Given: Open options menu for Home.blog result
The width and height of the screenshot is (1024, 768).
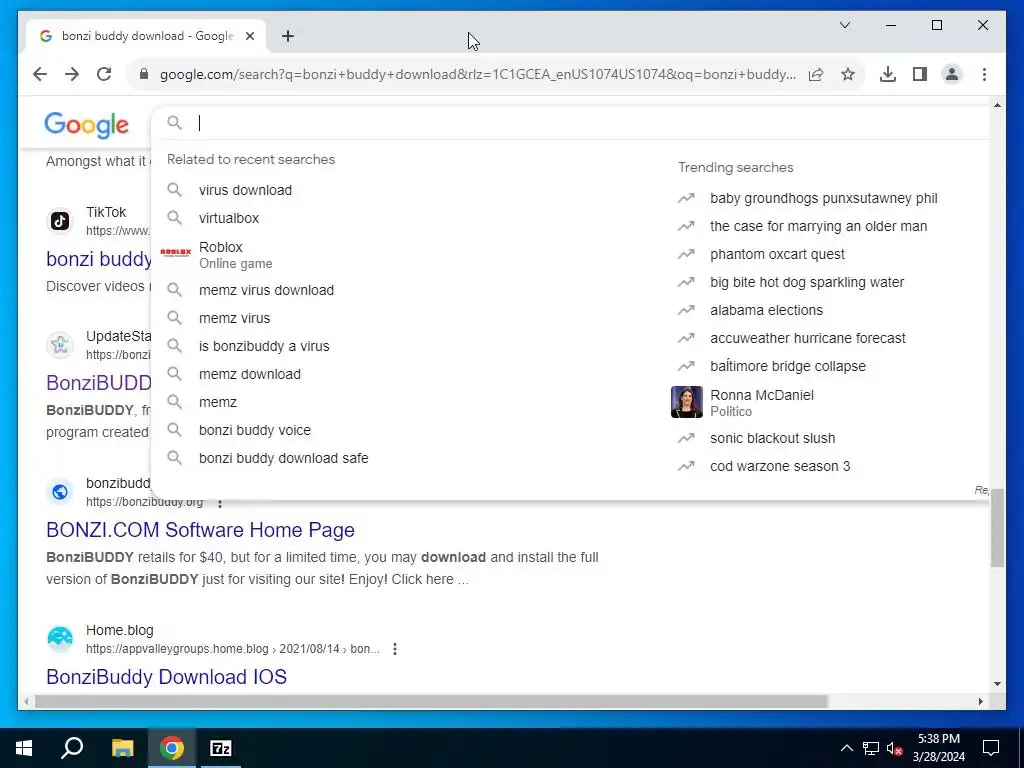Looking at the screenshot, I should click(394, 649).
